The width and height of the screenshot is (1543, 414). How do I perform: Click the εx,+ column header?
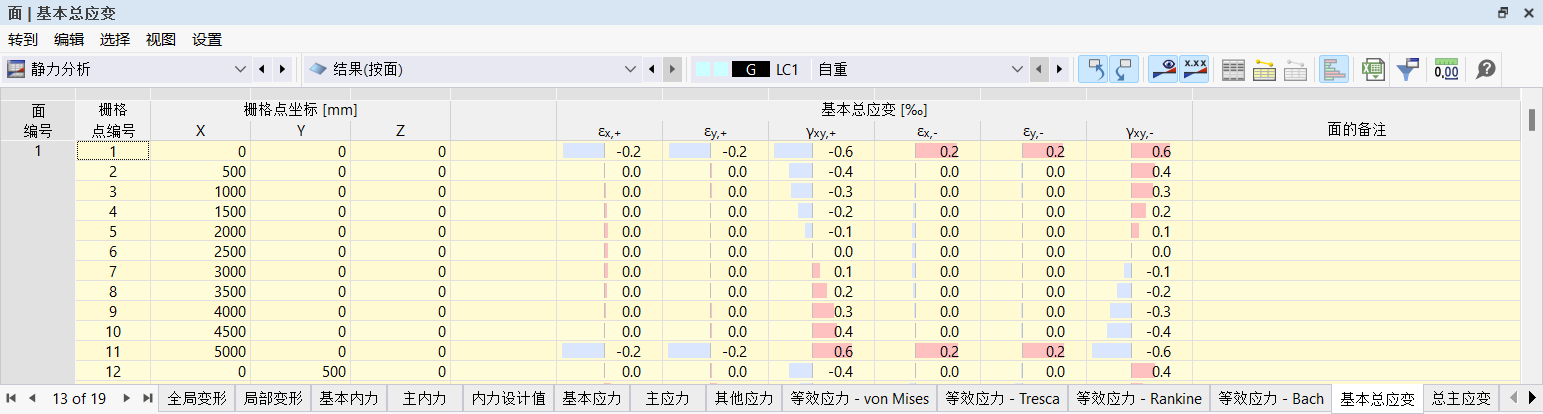(609, 130)
